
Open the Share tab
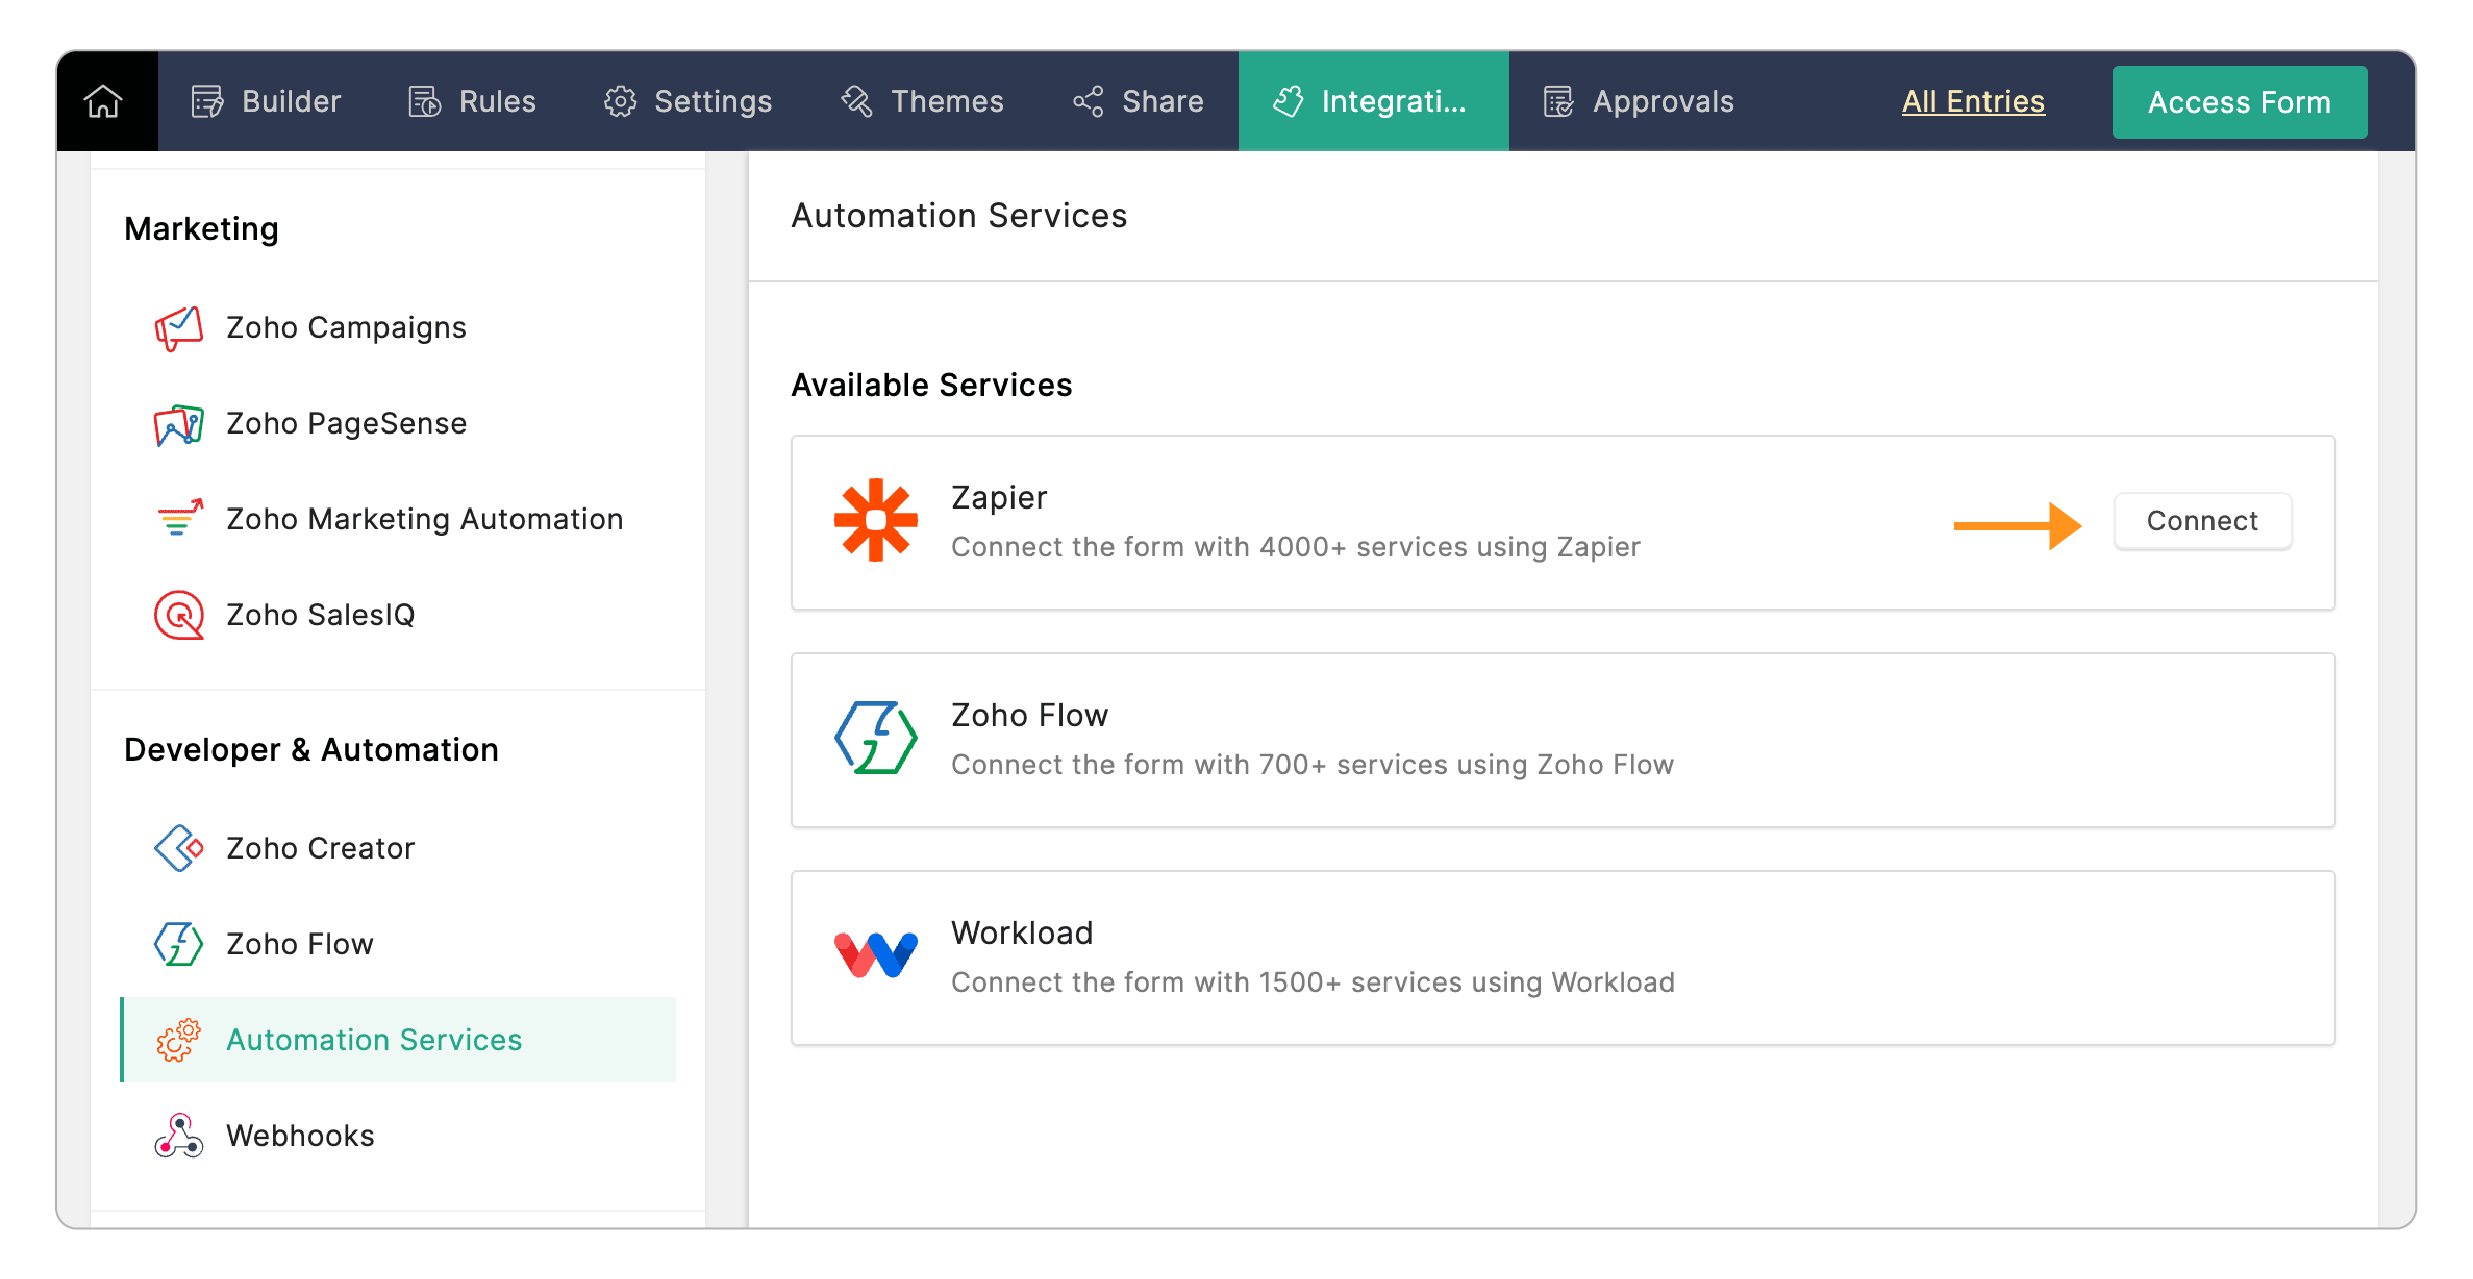pyautogui.click(x=1138, y=101)
